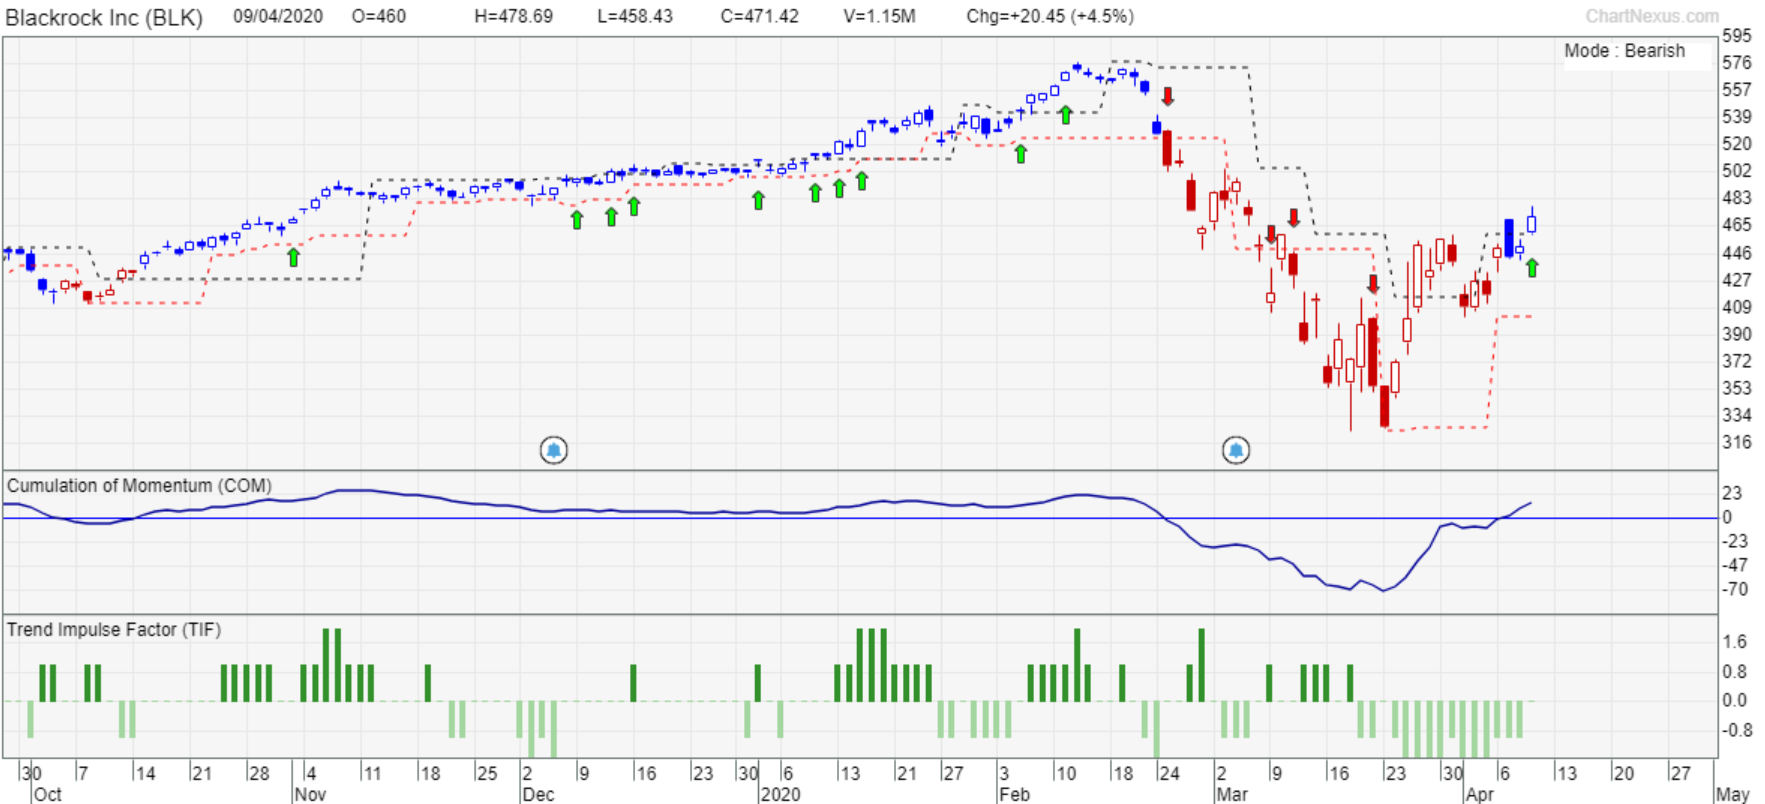
Task: Click the open value O=460
Action: click(379, 17)
